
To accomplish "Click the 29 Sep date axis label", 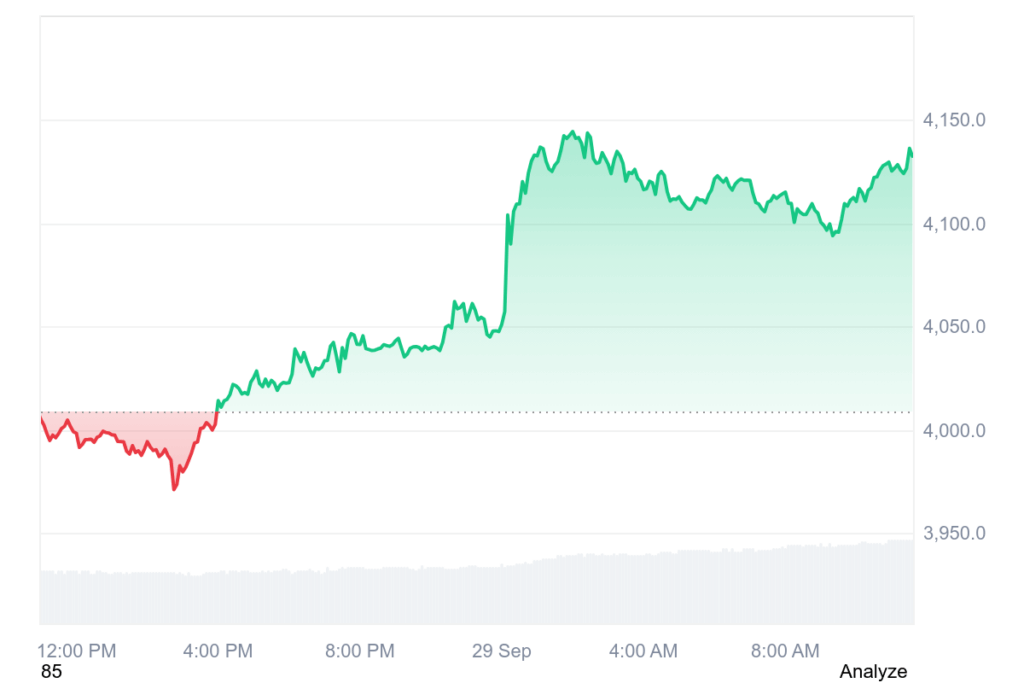I will [501, 651].
